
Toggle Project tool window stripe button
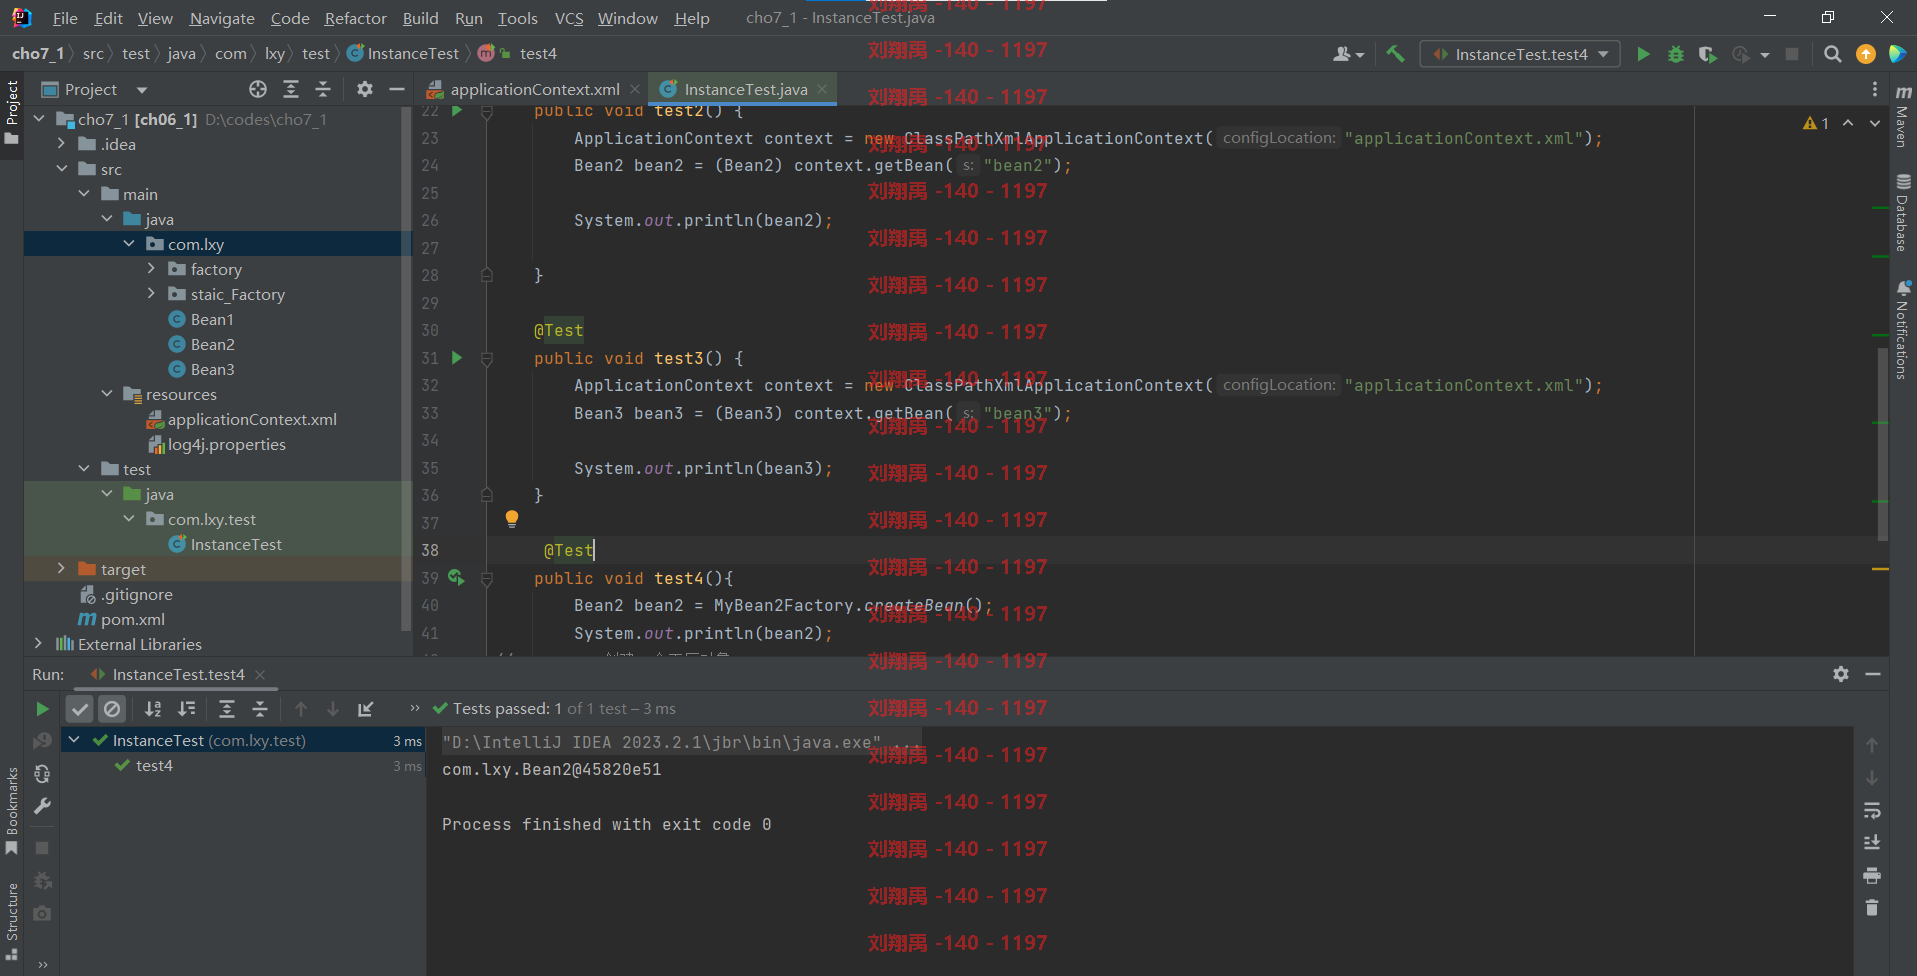12,112
